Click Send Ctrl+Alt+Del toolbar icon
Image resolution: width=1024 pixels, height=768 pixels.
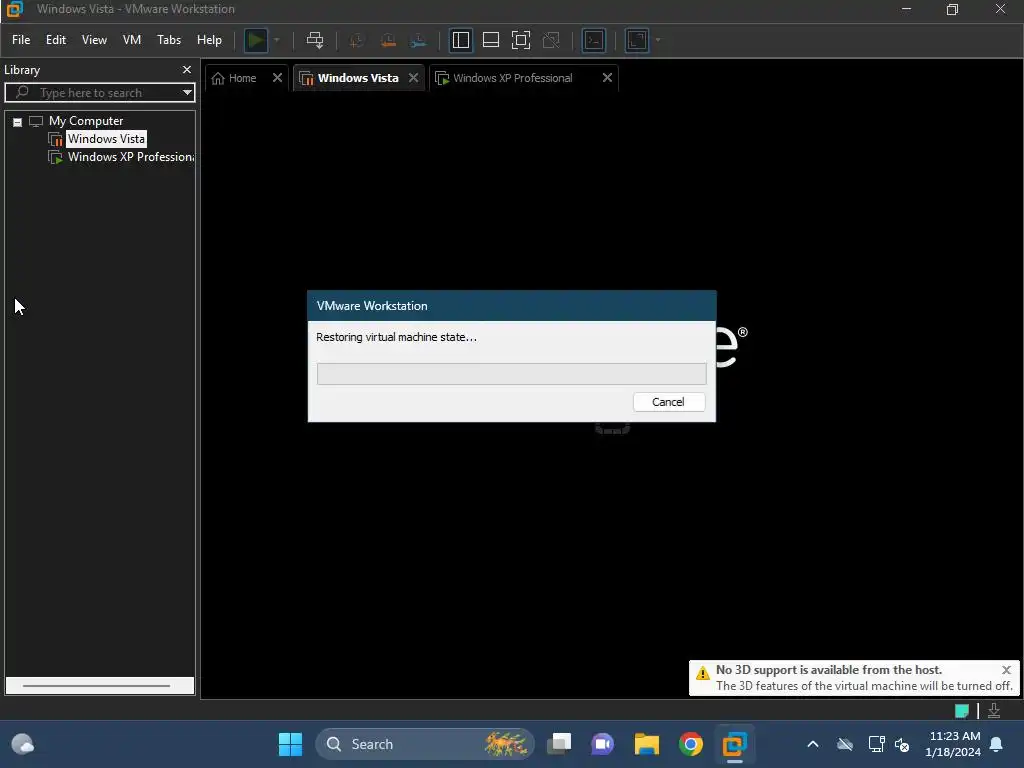pyautogui.click(x=315, y=40)
